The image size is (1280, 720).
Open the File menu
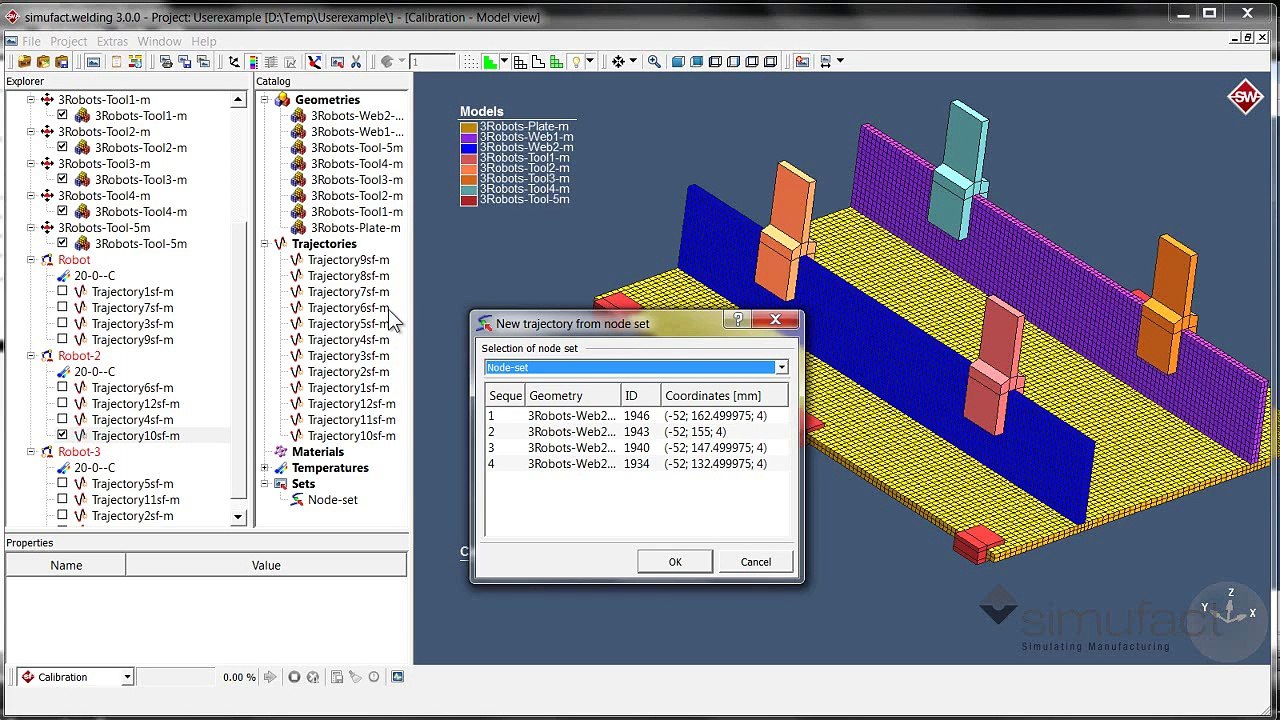tap(31, 41)
